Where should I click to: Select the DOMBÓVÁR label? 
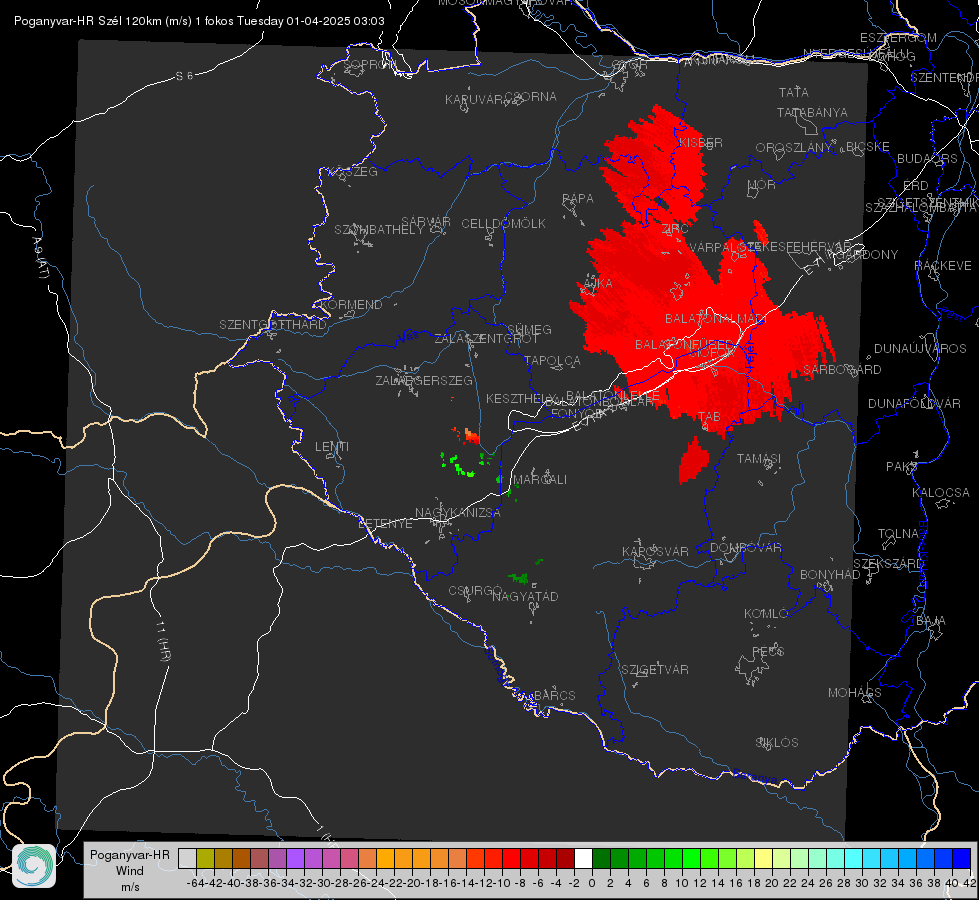[x=745, y=548]
